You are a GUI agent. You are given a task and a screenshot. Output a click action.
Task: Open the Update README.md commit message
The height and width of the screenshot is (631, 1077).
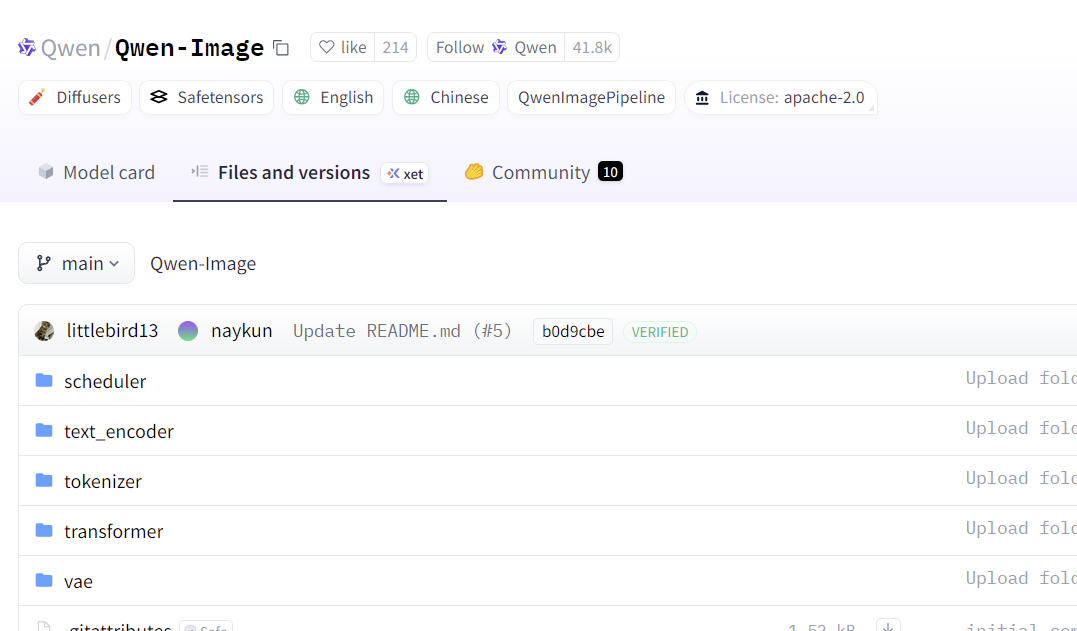pos(403,331)
